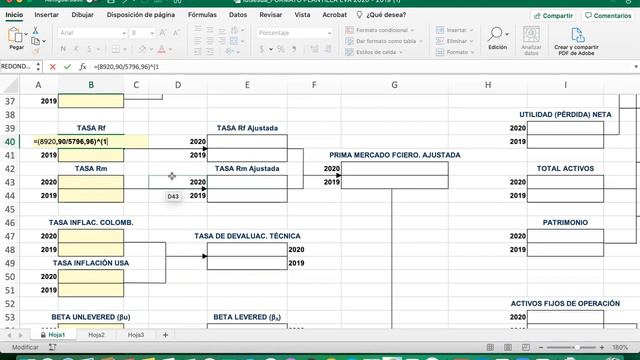
Task: Click the Negrita (N) bold icon
Action: pyautogui.click(x=63, y=49)
